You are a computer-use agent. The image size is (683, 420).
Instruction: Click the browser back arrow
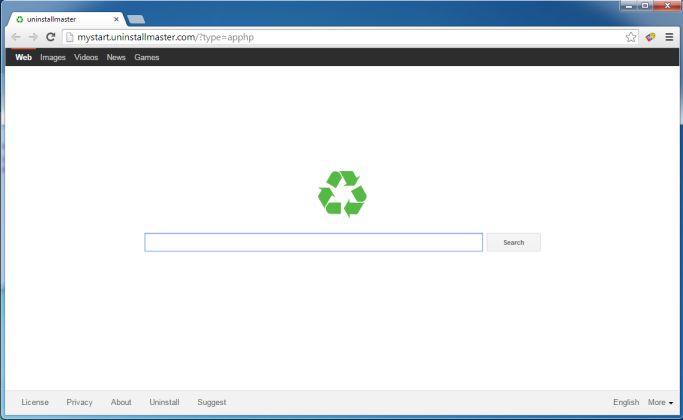coord(16,37)
